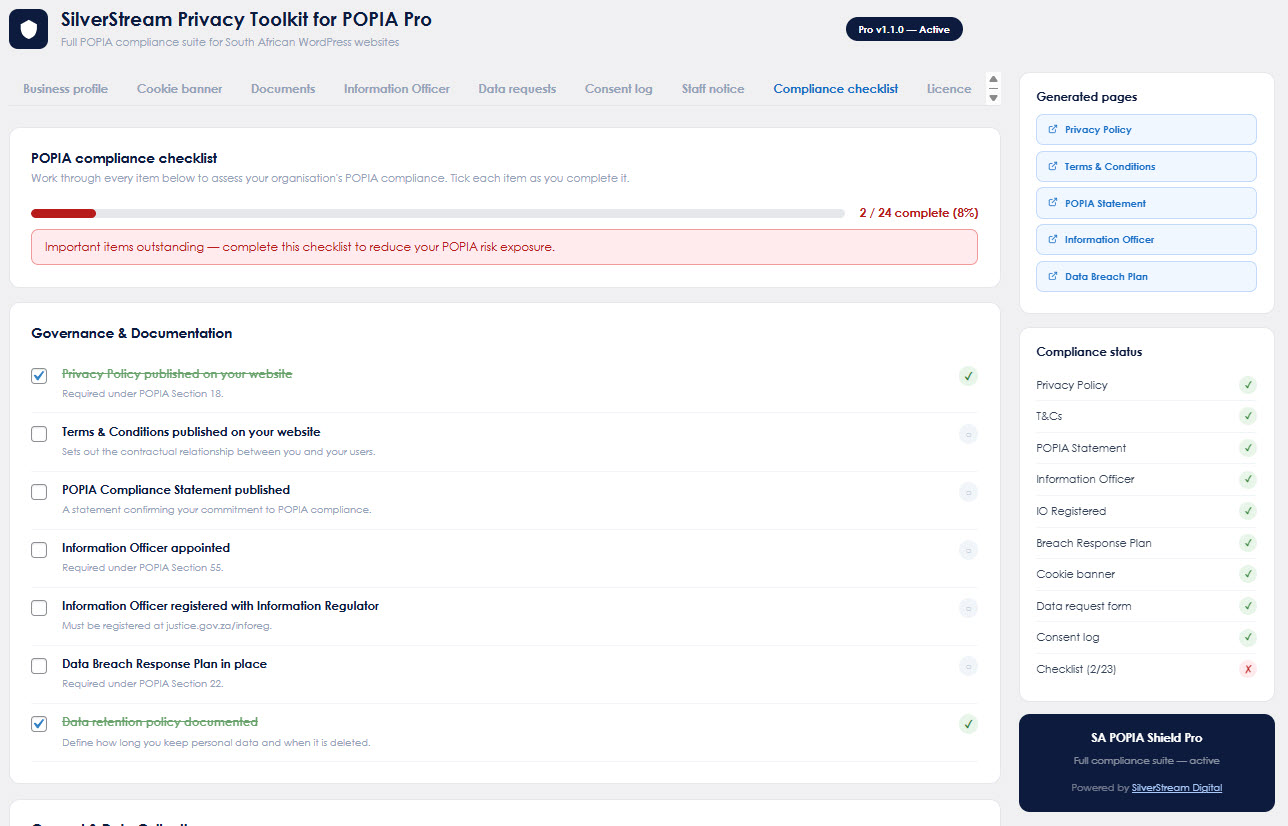Click tab scroll down arrow
1288x826 pixels.
(993, 97)
